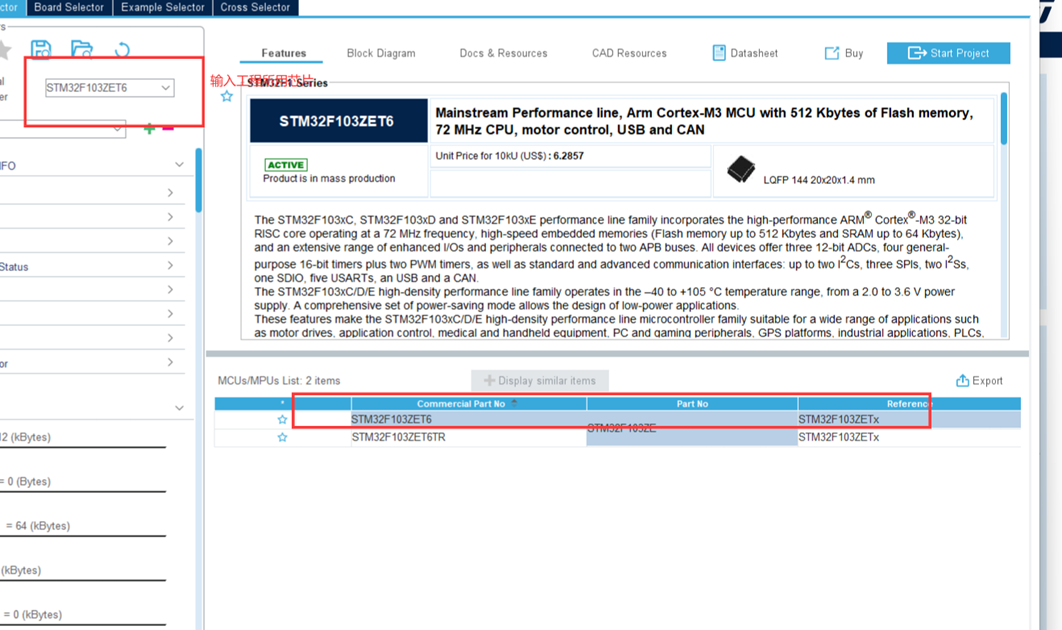
Task: Open the Docs & Resources tab
Action: pyautogui.click(x=503, y=53)
